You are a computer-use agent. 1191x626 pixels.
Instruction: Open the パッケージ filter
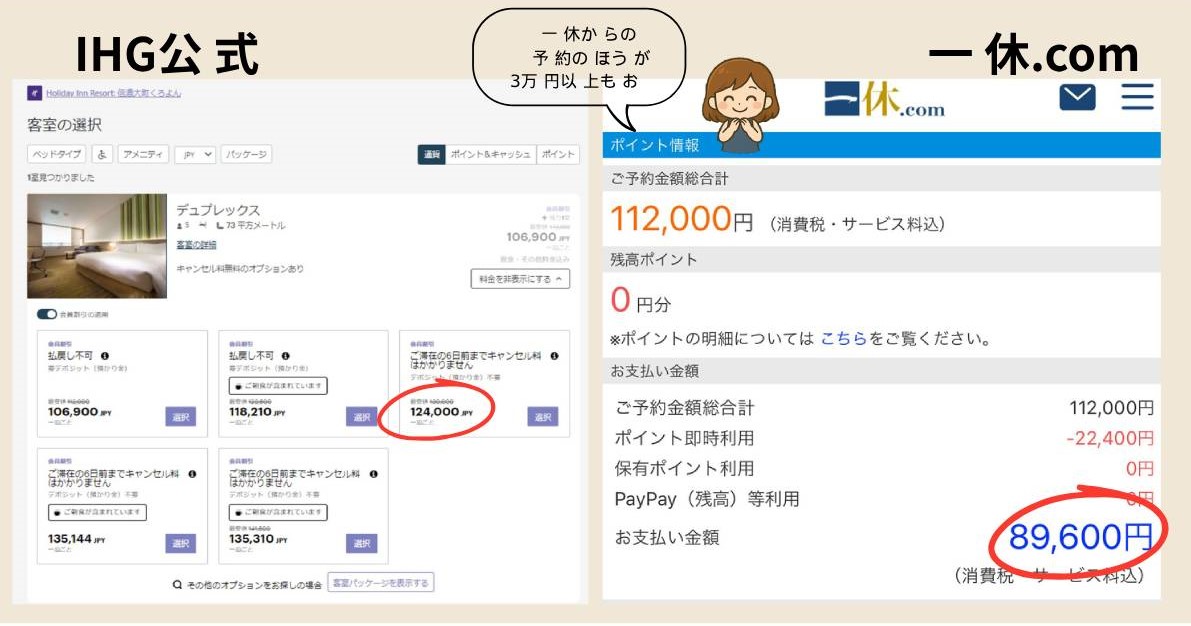(247, 154)
